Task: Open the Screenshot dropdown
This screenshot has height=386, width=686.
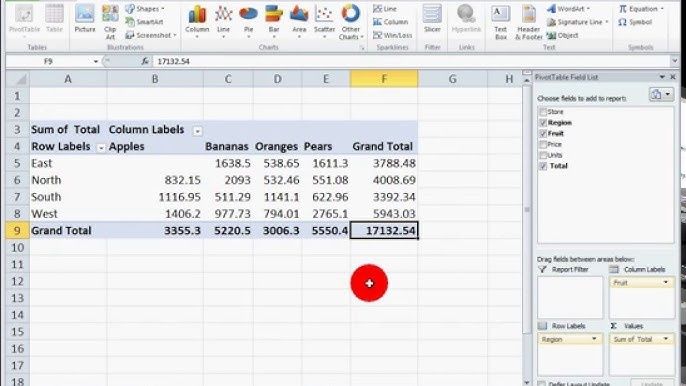Action: (150, 35)
